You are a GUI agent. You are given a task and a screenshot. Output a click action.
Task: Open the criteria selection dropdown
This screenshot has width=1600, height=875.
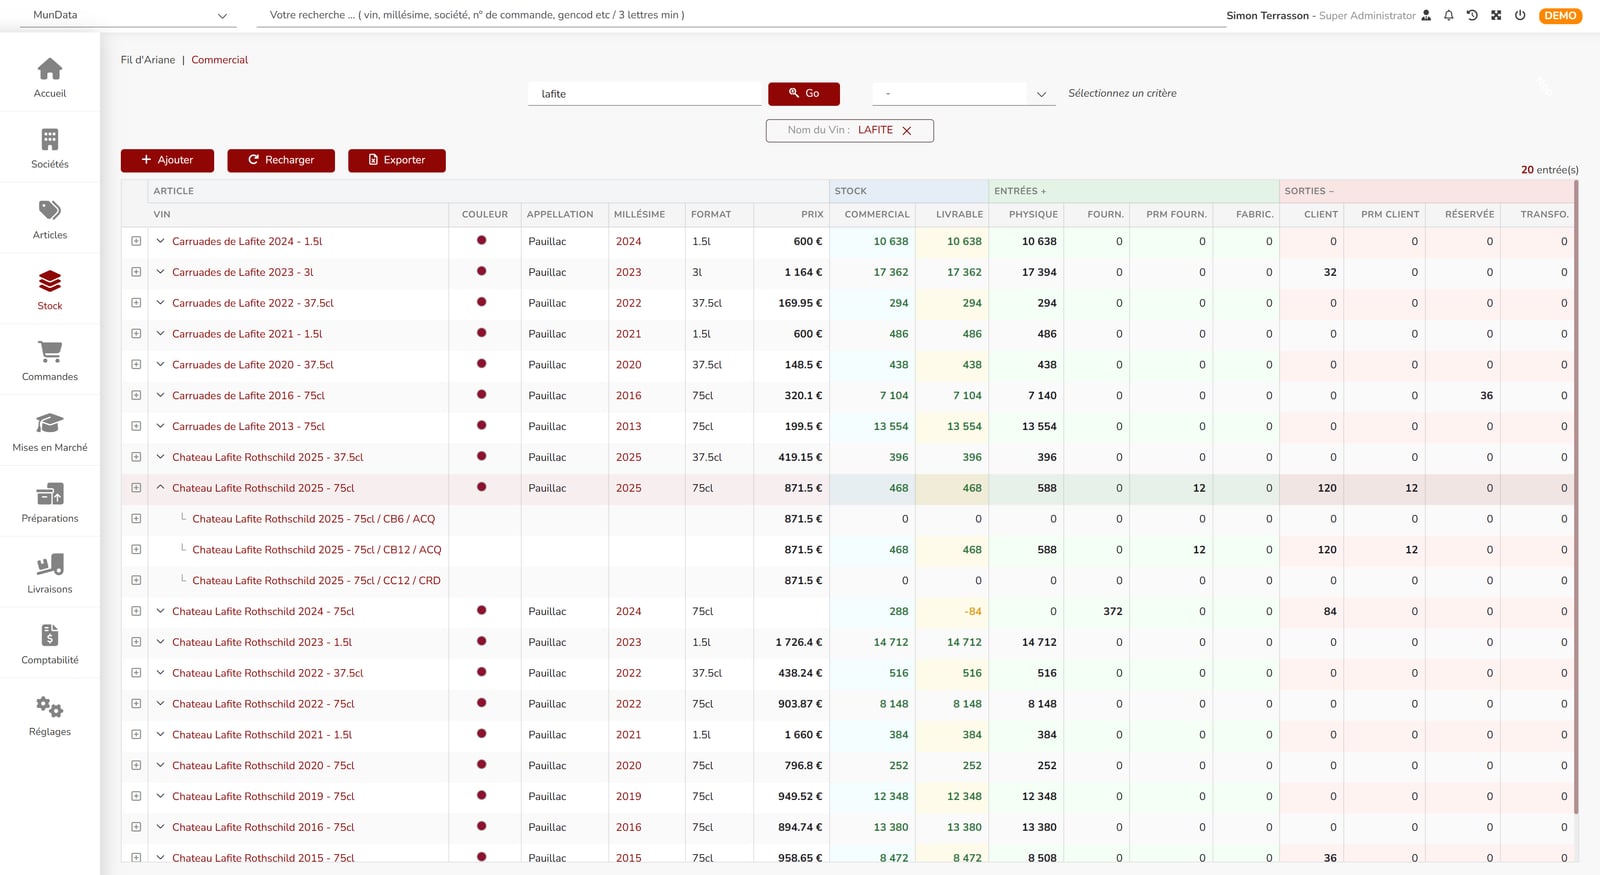[x=964, y=94]
